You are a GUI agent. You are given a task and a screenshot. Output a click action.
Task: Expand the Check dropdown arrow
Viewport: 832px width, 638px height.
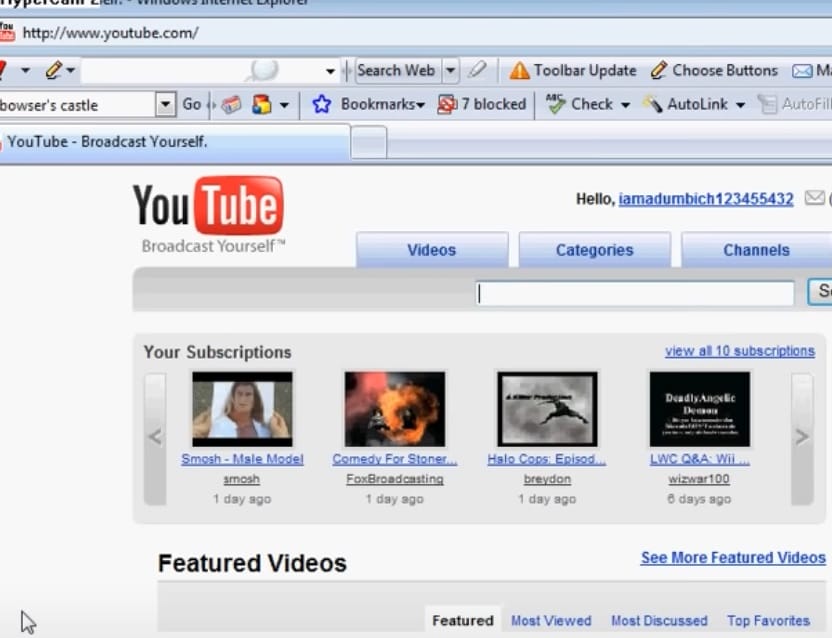(626, 105)
